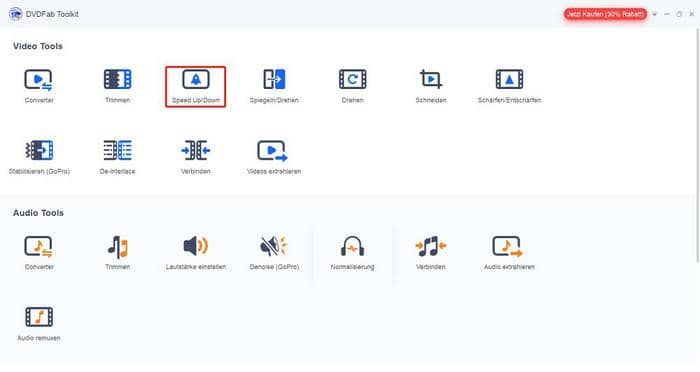700x372 pixels.
Task: Open the De-interlace tool
Action: coord(117,157)
